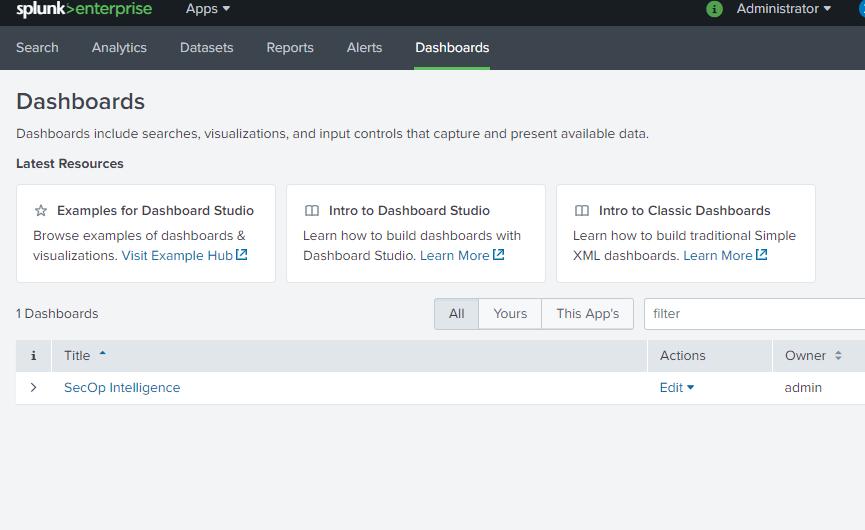Open the Edit actions dropdown for SecOp Intelligence
Image resolution: width=865 pixels, height=530 pixels.
point(677,388)
